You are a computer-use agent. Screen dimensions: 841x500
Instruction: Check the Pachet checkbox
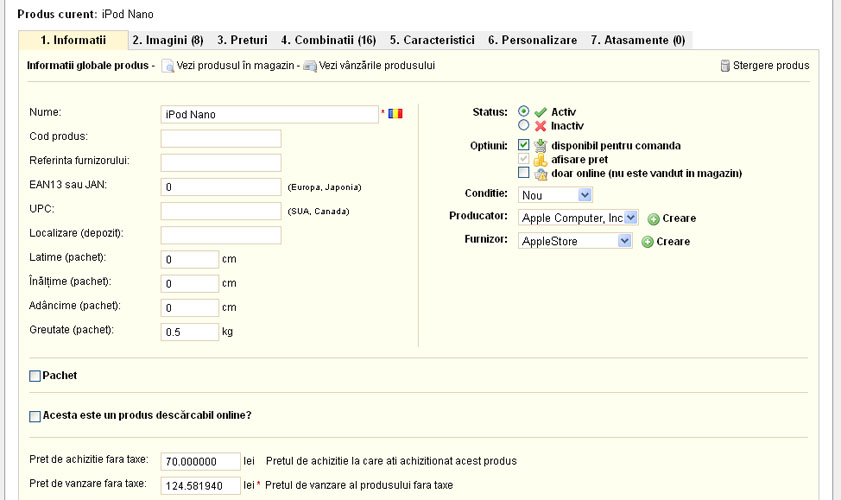coord(35,376)
